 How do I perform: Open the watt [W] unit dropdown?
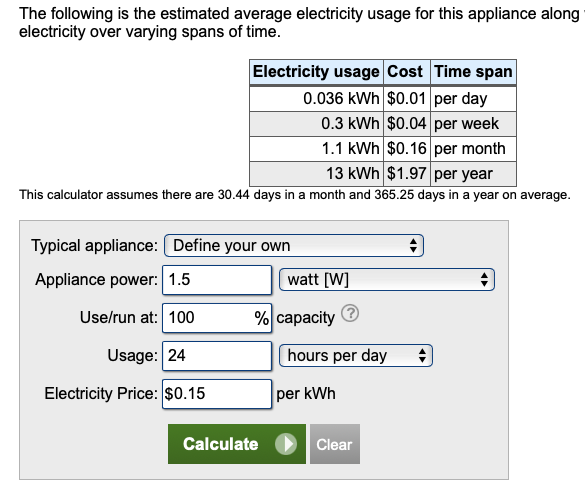click(387, 280)
